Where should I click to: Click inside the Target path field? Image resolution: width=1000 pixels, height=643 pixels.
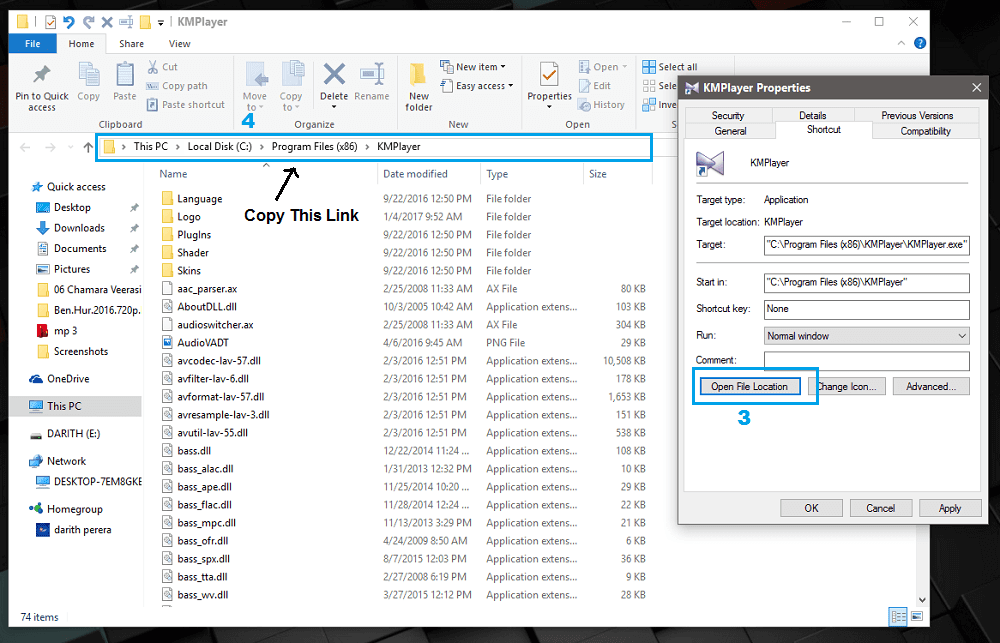click(x=867, y=244)
